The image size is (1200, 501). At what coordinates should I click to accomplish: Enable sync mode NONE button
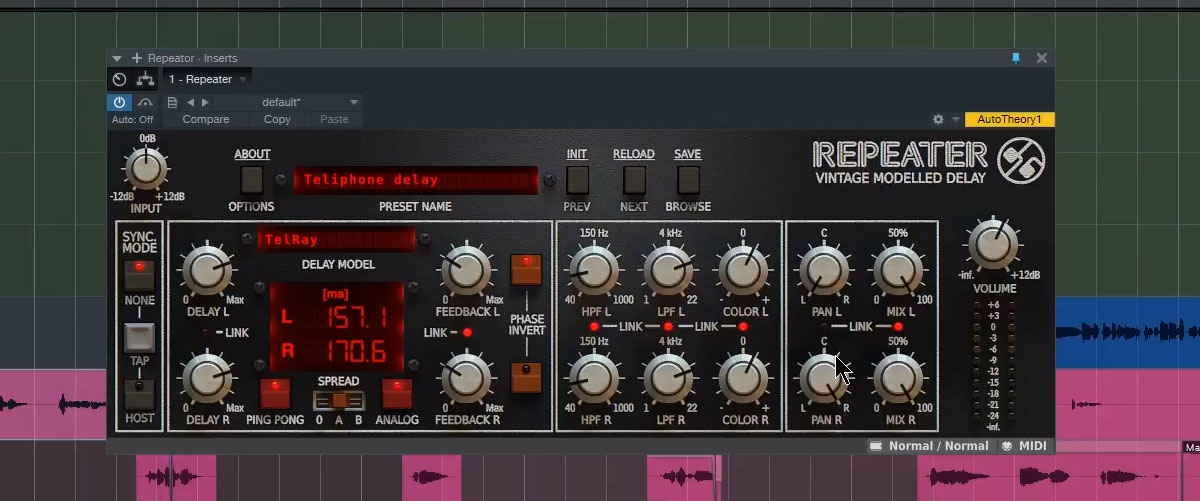coord(139,274)
